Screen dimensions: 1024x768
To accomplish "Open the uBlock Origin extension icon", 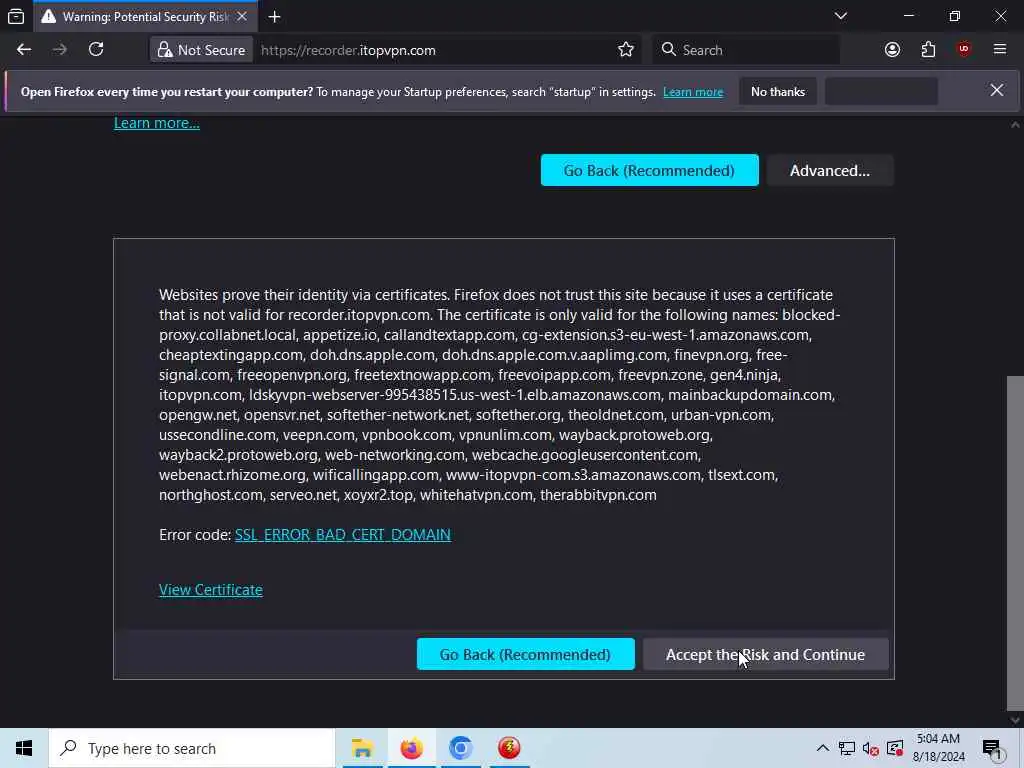I will pos(964,50).
